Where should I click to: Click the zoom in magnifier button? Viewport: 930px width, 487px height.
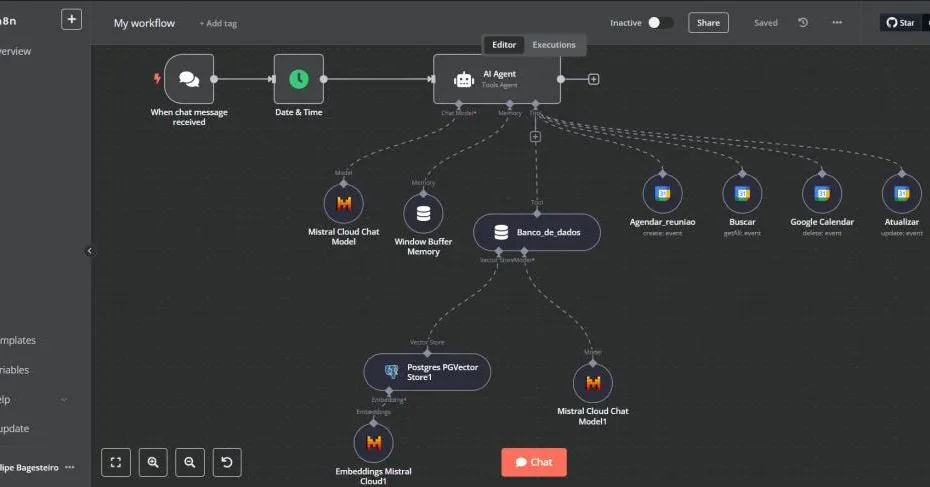coord(153,462)
